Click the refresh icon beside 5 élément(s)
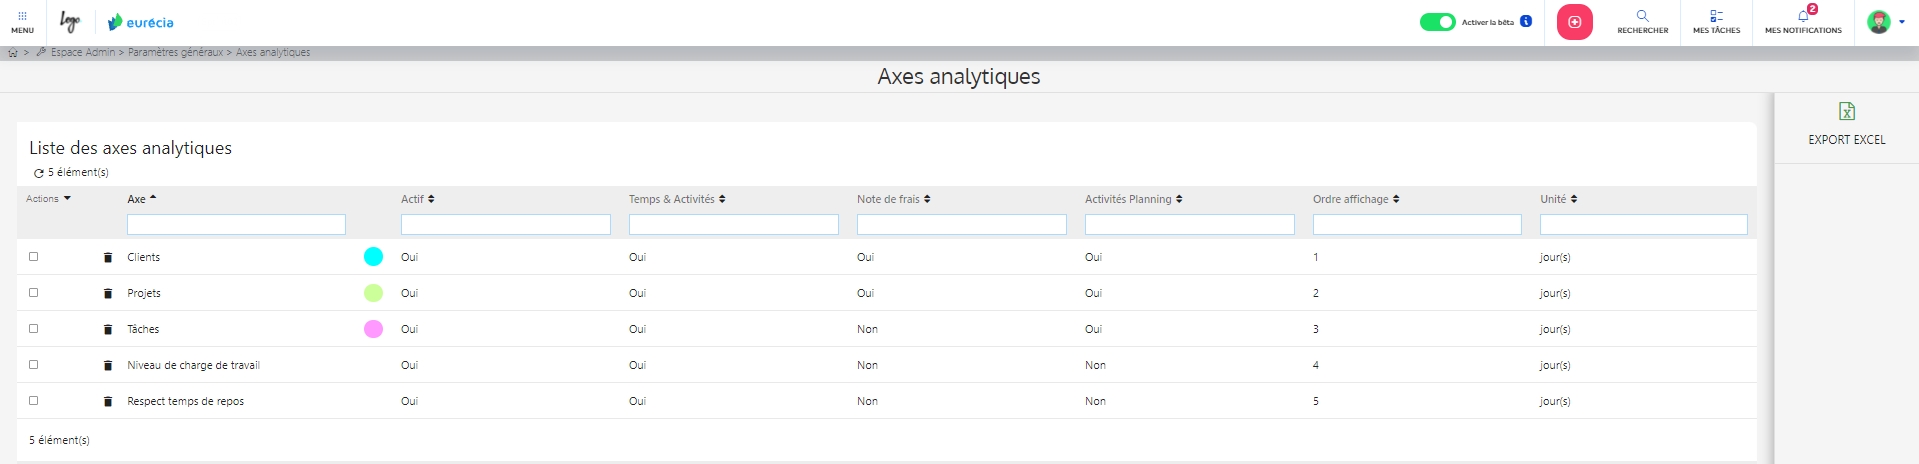Image resolution: width=1919 pixels, height=464 pixels. (39, 173)
